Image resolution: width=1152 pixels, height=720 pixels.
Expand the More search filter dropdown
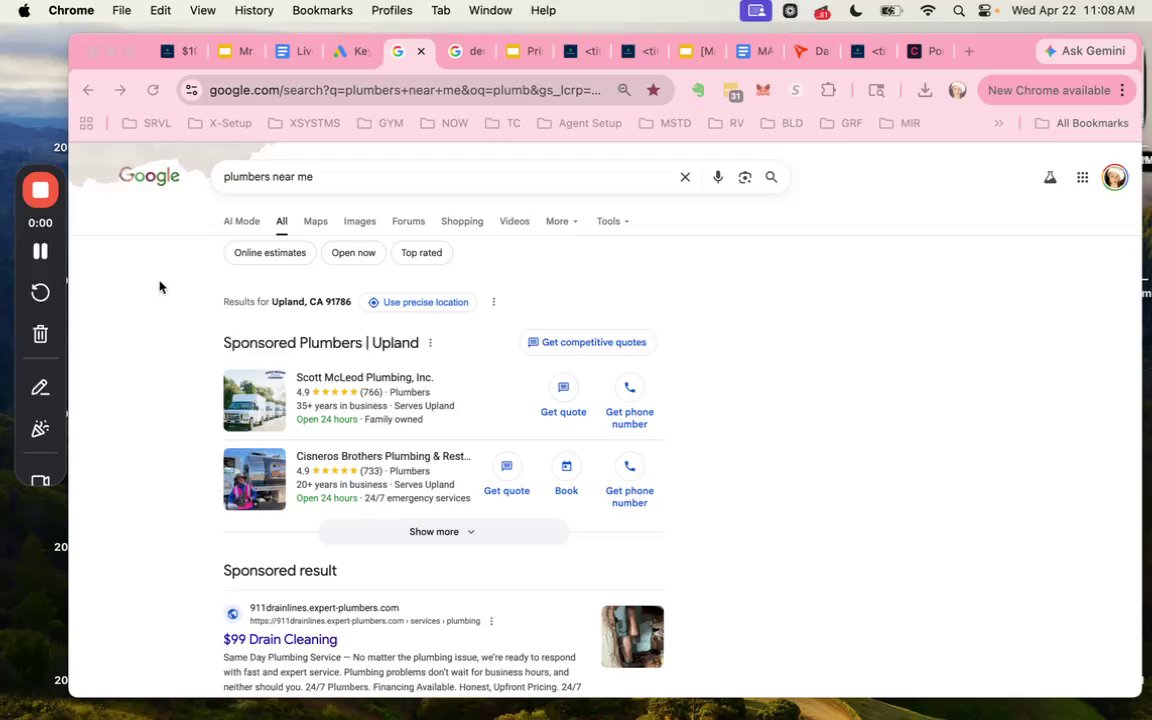[561, 221]
